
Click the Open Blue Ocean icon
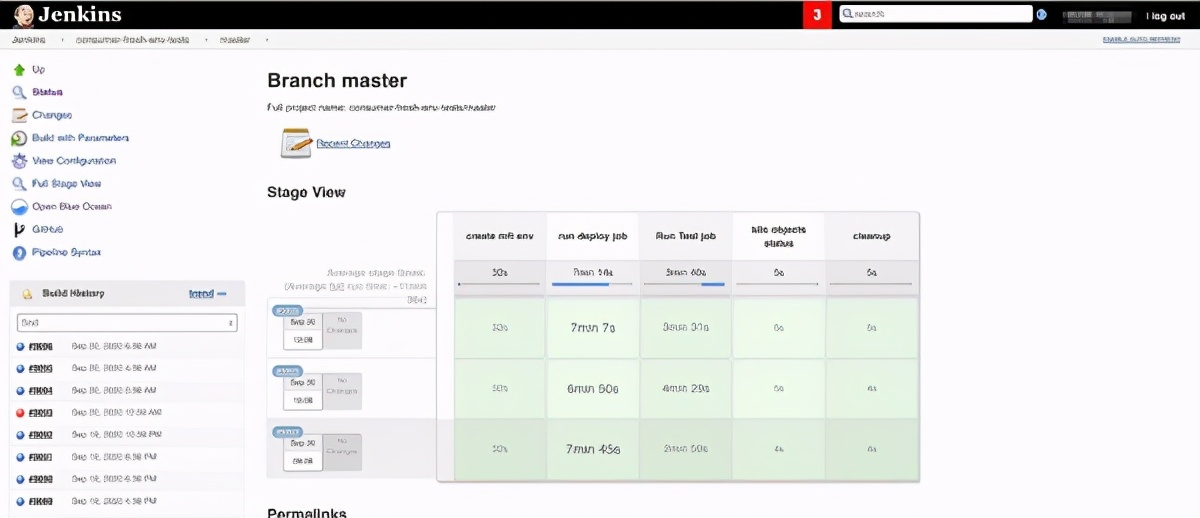tap(18, 207)
